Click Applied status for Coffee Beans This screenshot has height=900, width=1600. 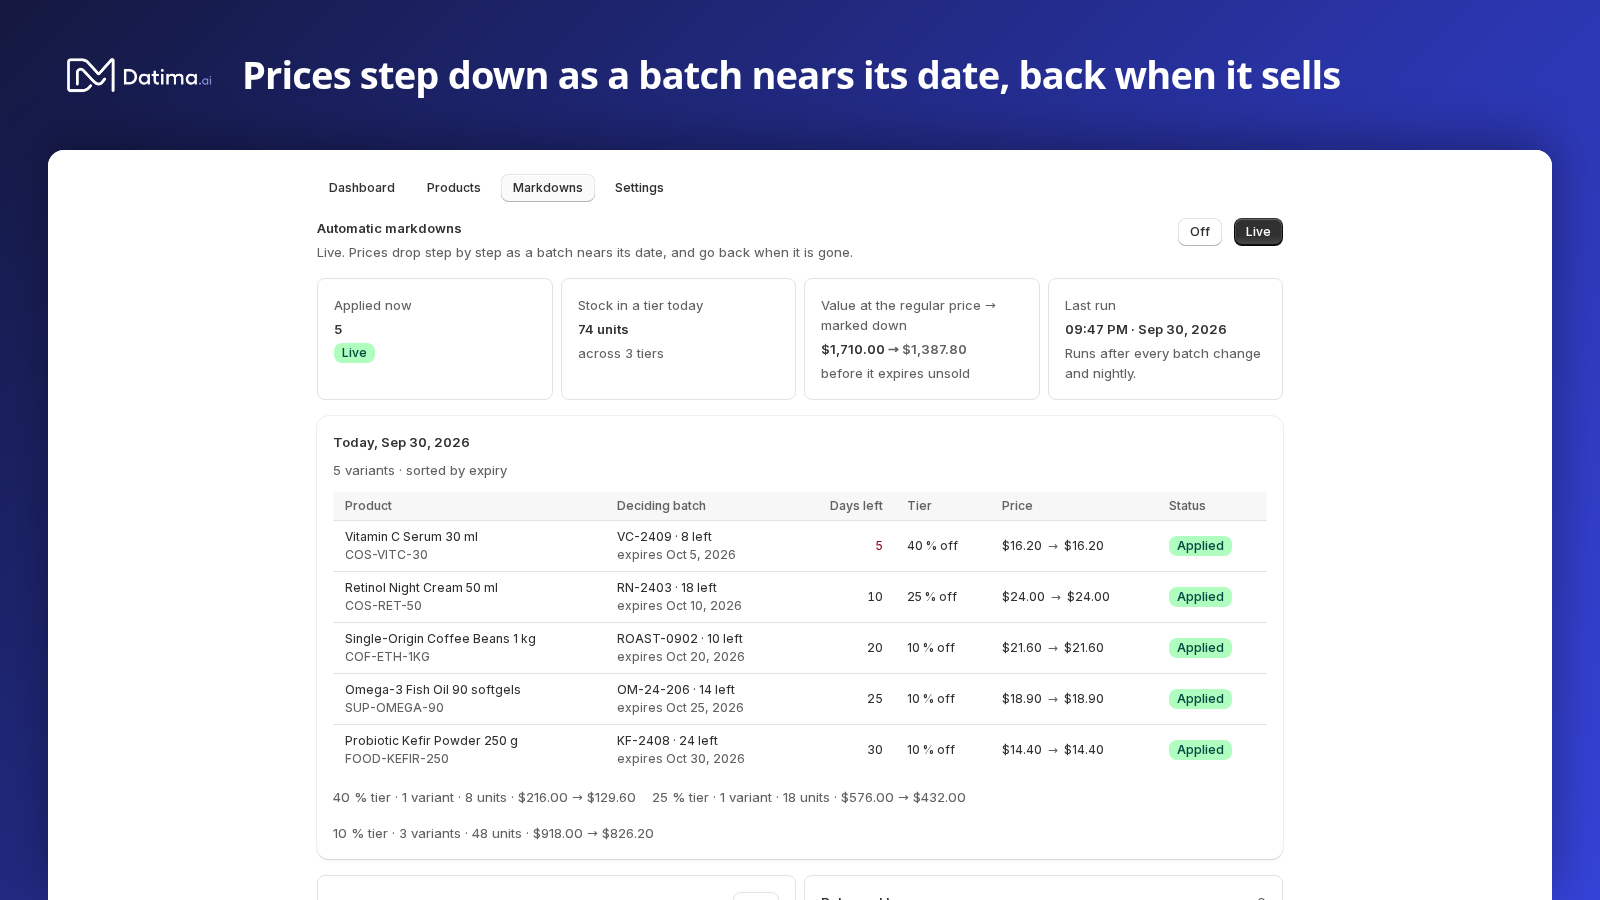(x=1200, y=648)
